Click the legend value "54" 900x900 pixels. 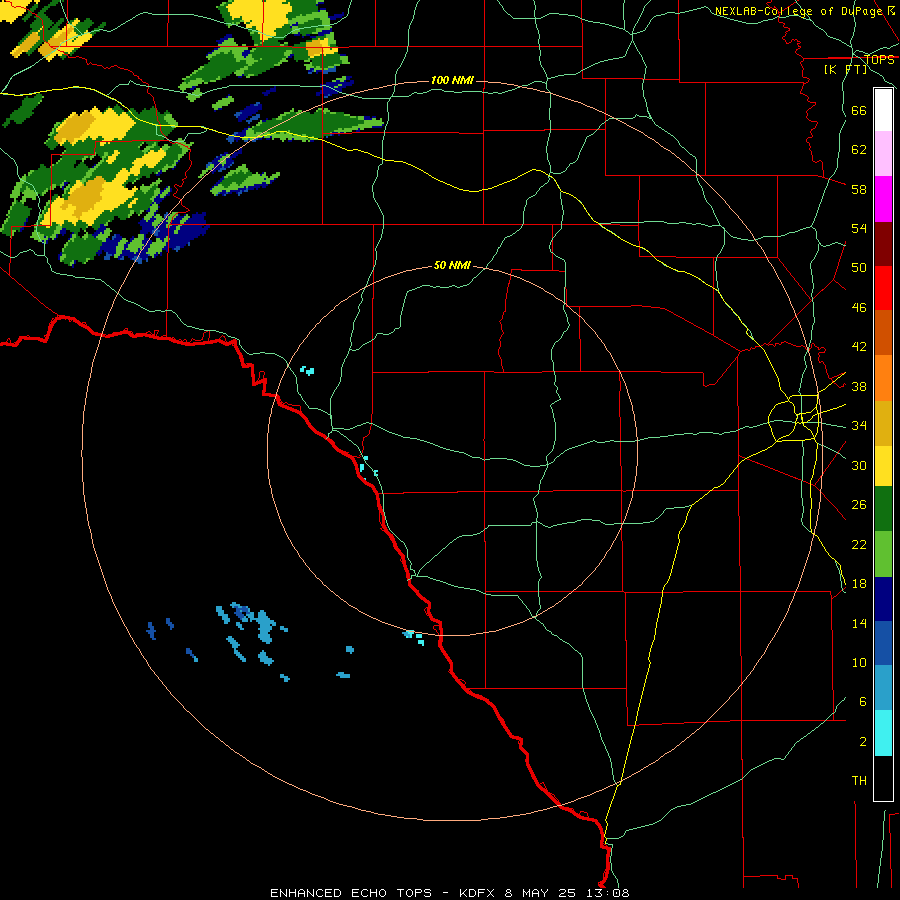coord(859,228)
